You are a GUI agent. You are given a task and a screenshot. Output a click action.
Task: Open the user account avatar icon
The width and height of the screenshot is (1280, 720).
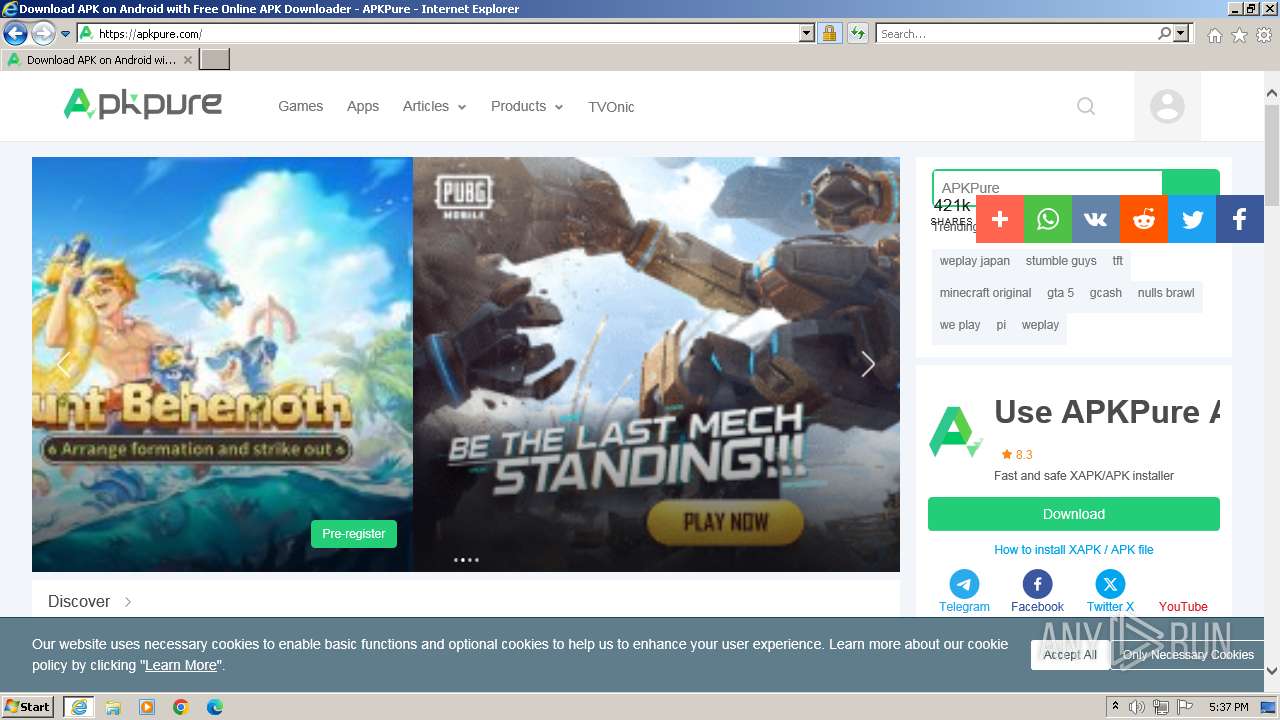pos(1167,106)
